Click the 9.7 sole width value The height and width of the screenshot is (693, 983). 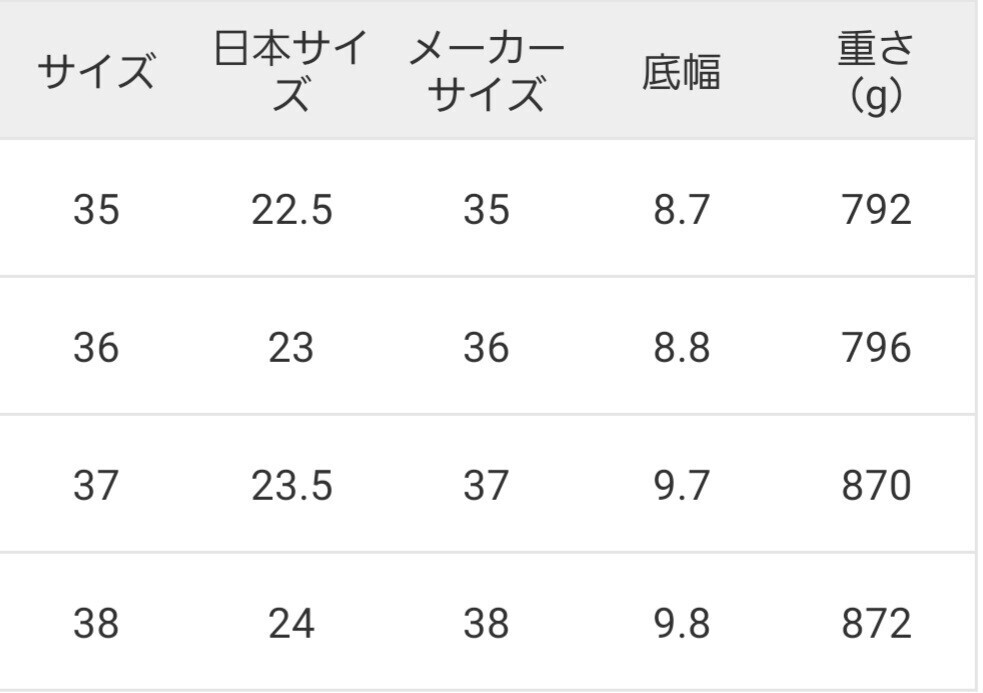pyautogui.click(x=681, y=485)
